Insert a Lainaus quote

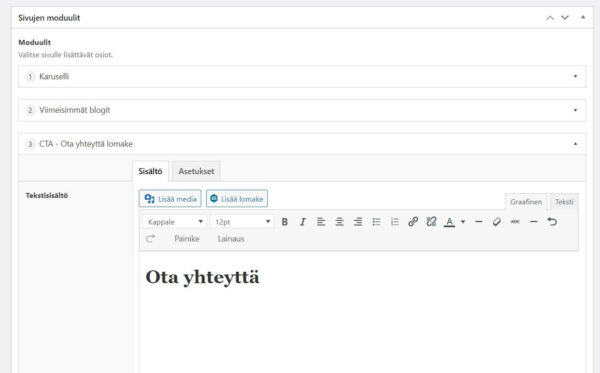[231, 239]
